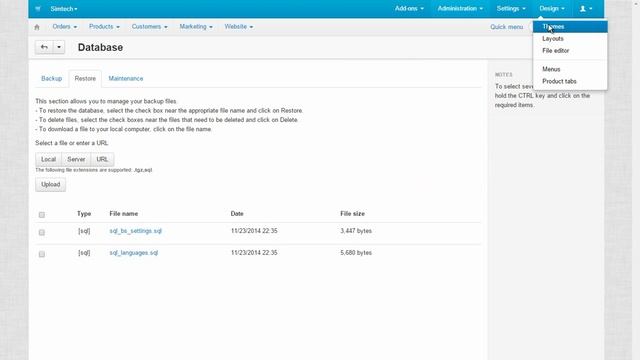Open the Administration dropdown menu

tap(460, 9)
